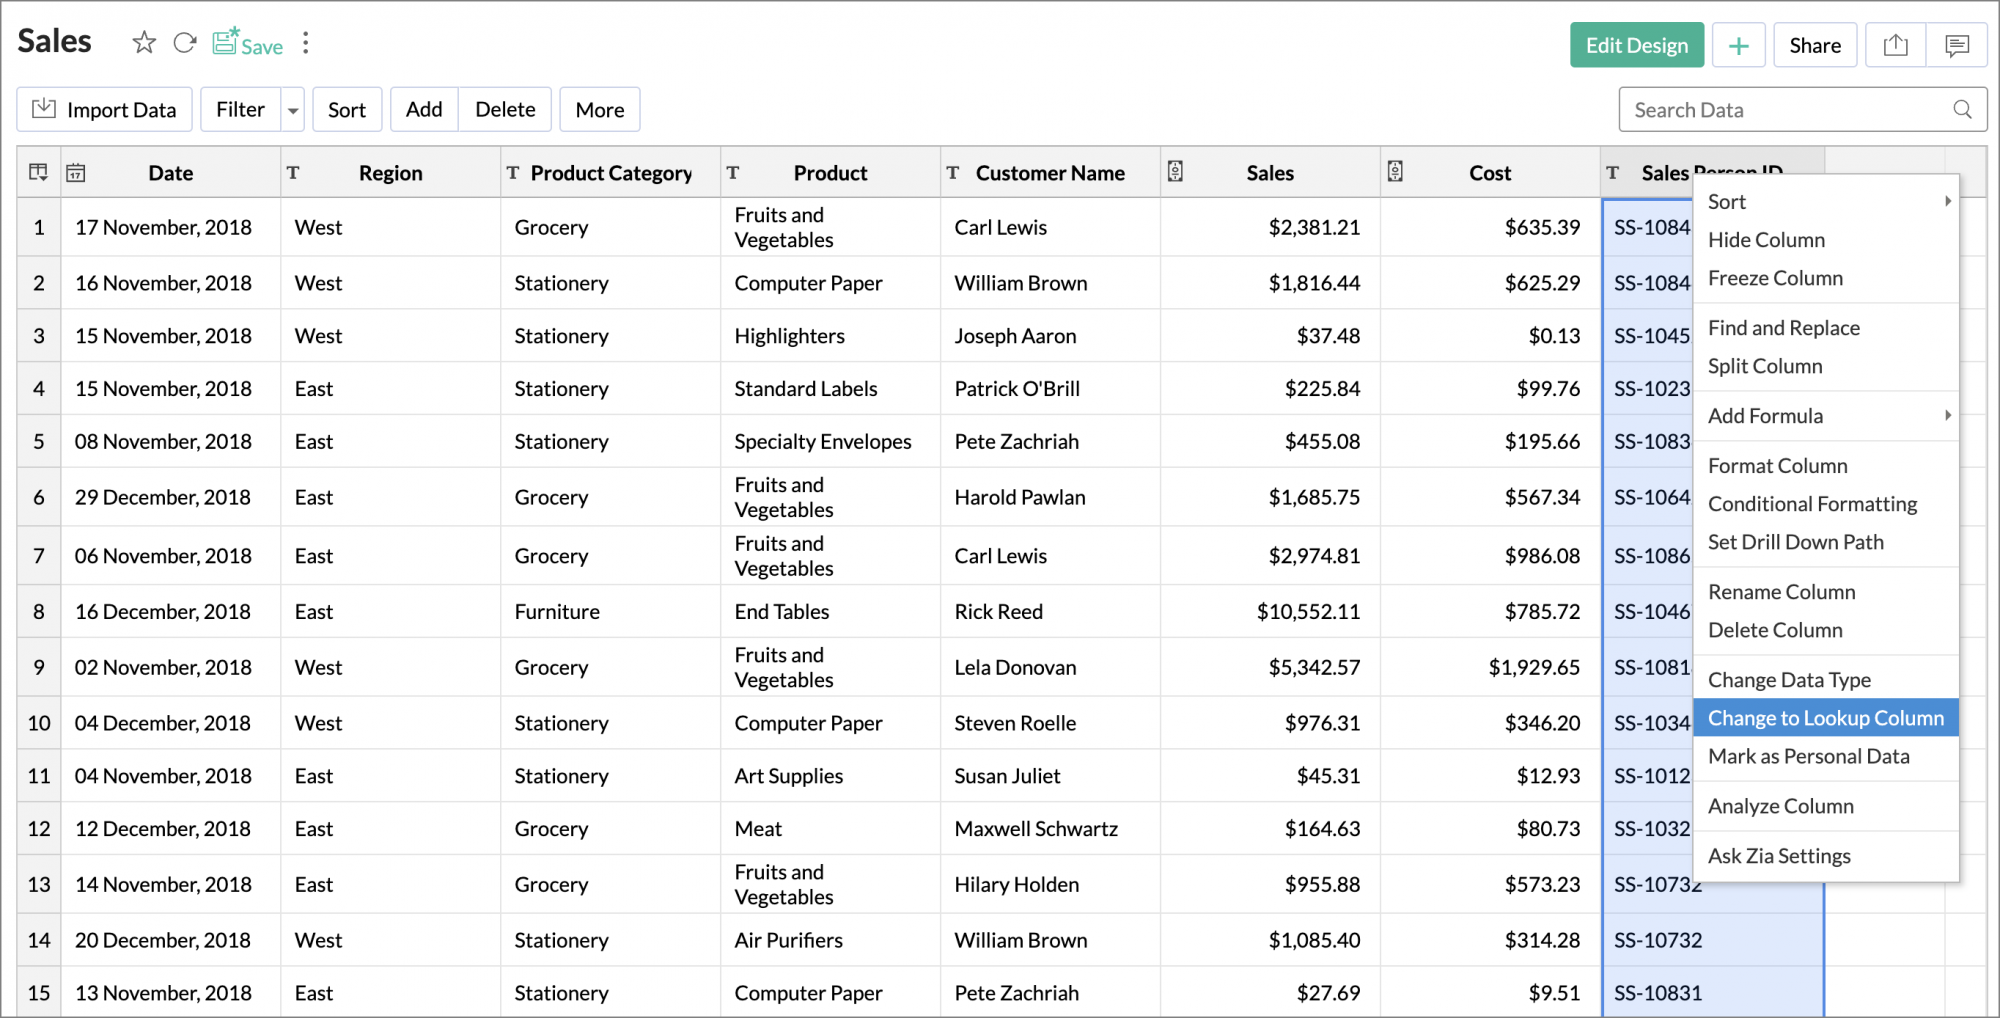Open the vertical three-dot options menu
The height and width of the screenshot is (1018, 2000).
pos(306,43)
